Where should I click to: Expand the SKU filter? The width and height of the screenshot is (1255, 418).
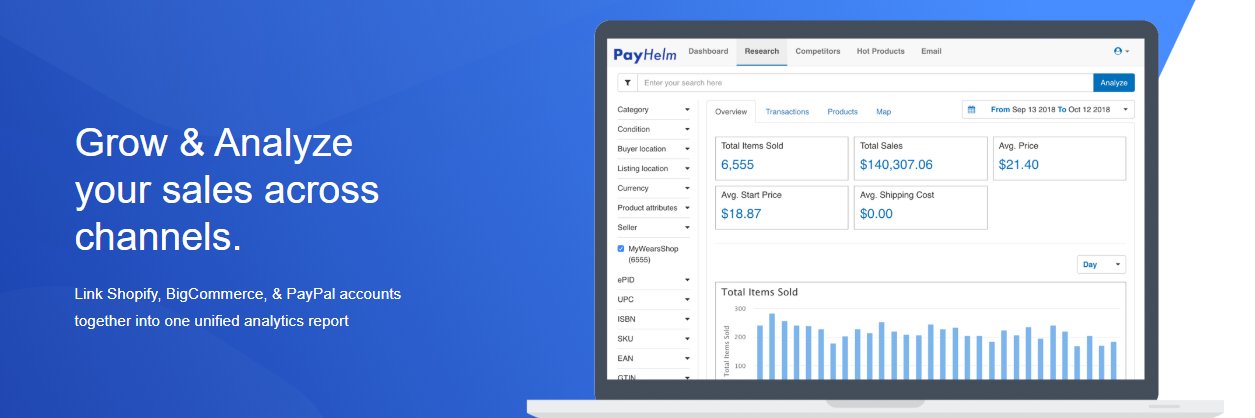[654, 339]
